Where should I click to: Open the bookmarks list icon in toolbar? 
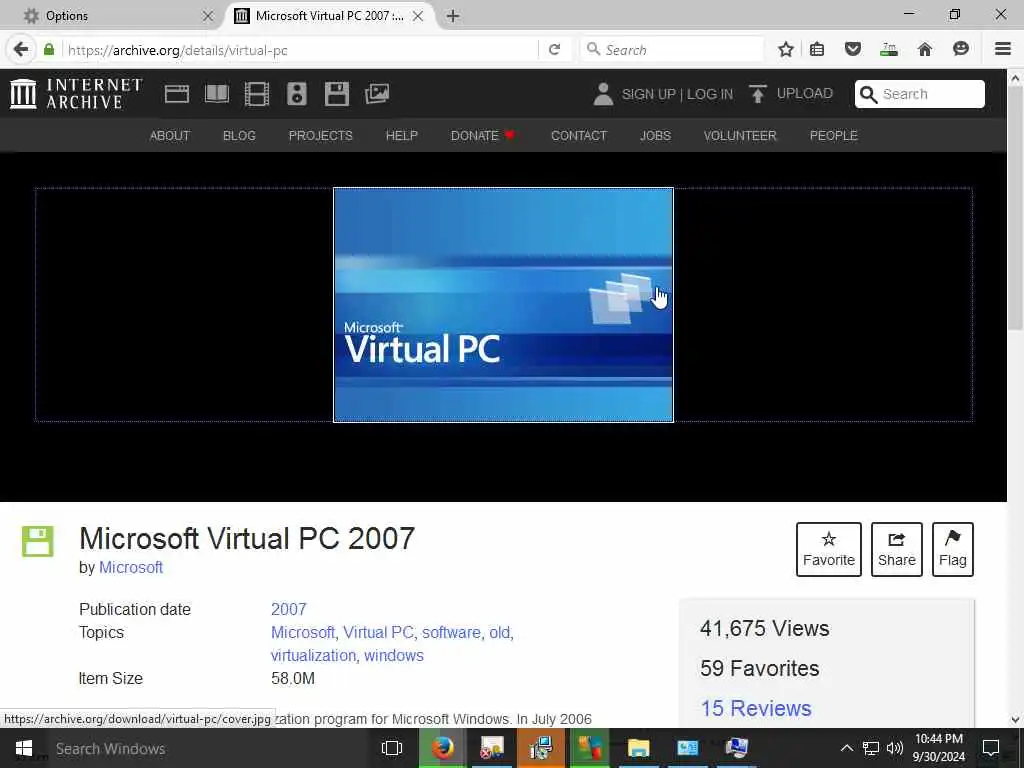pyautogui.click(x=817, y=50)
